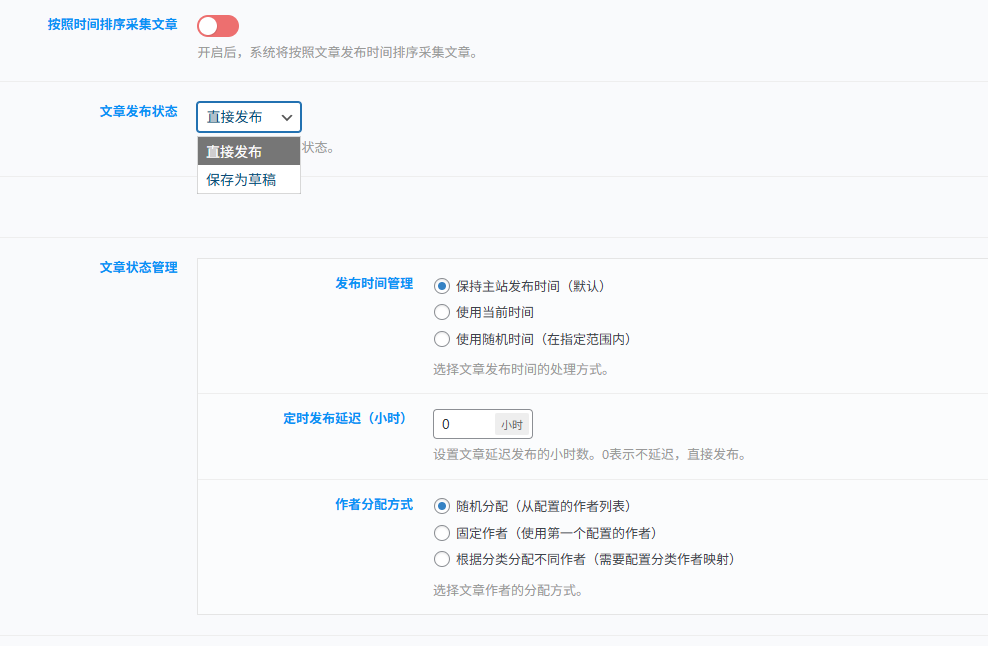
Task: Select 根据分类分配不同作者 radio option
Action: coord(442,559)
